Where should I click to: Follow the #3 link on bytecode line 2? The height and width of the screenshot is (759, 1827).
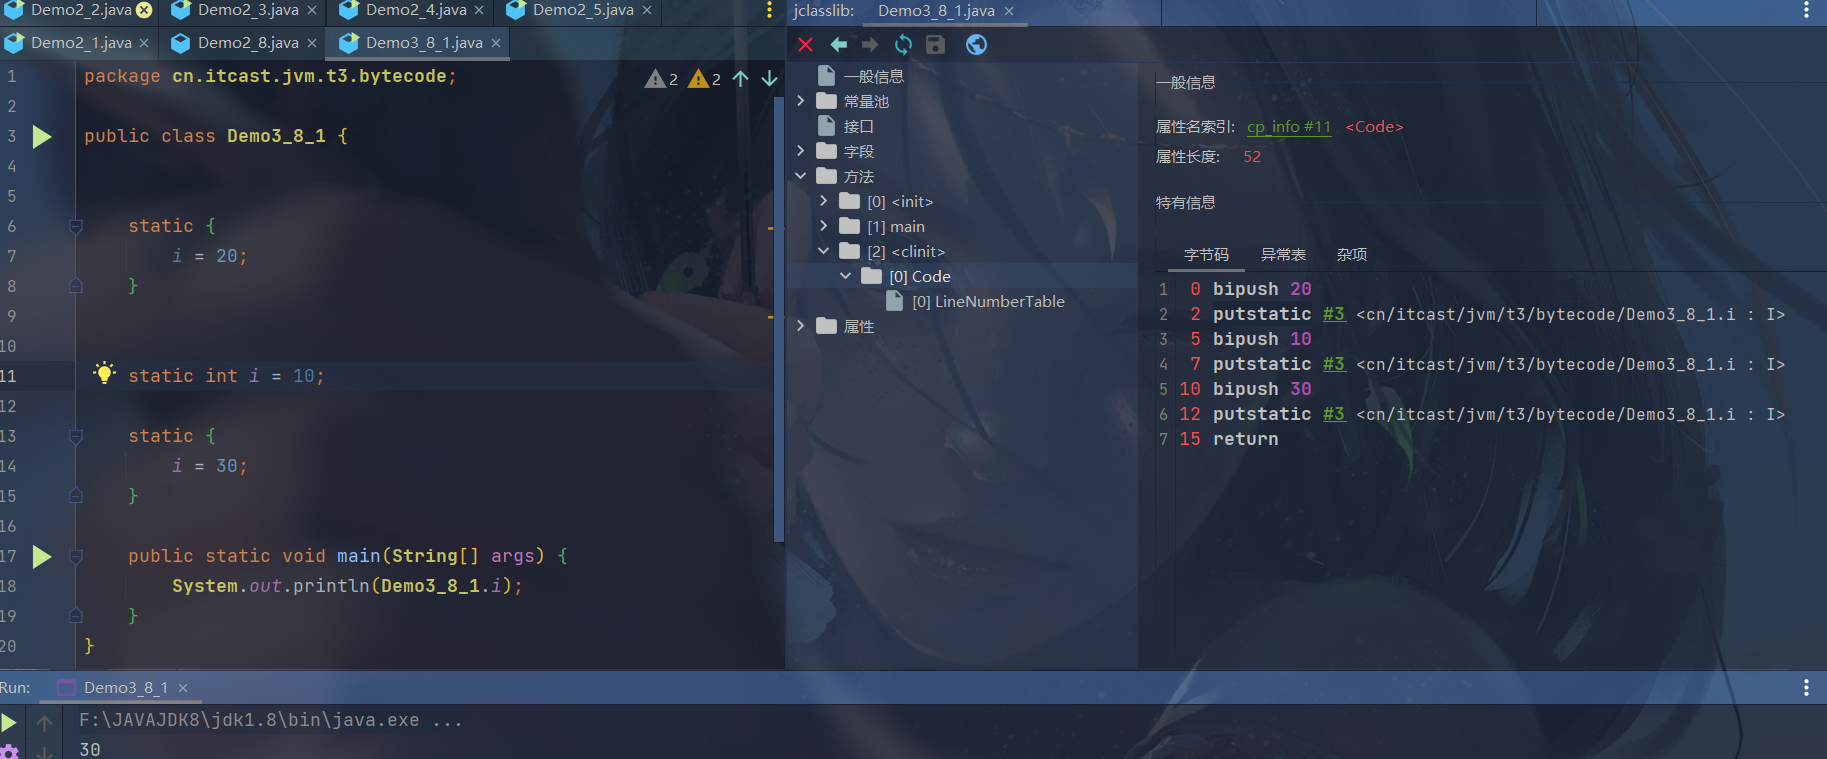1334,314
